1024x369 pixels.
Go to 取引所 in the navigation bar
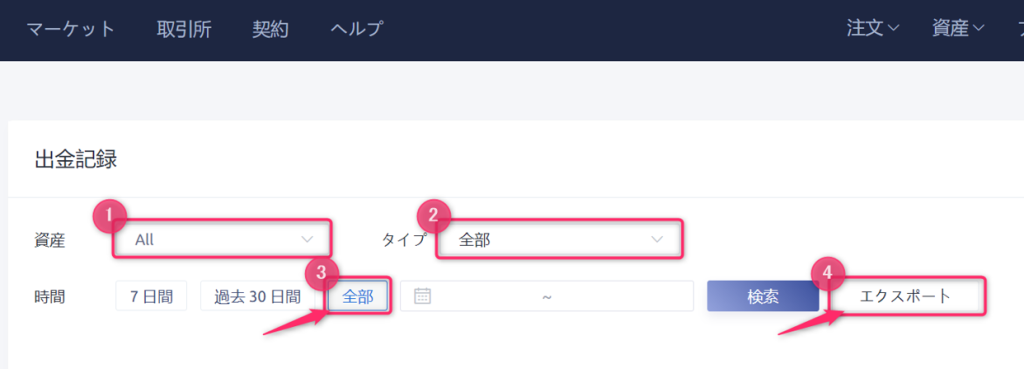pos(184,29)
